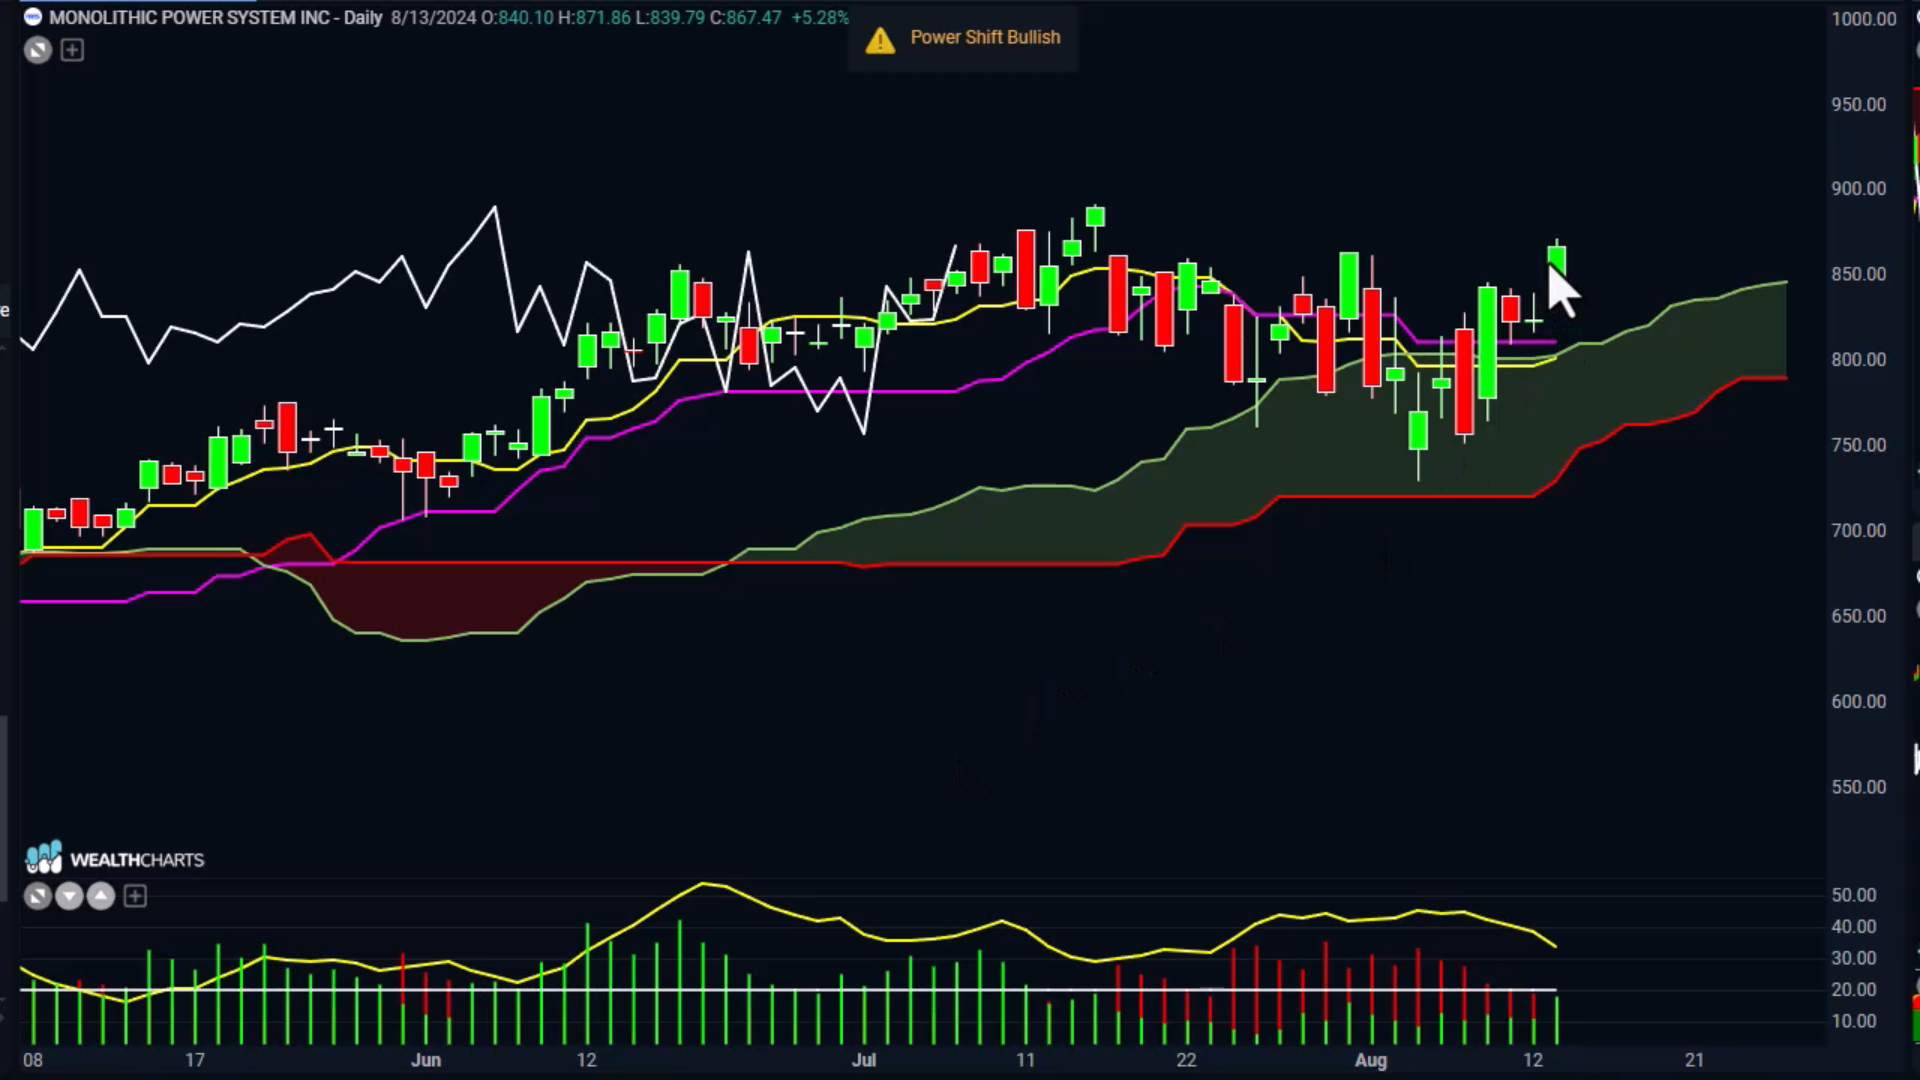Click the 21 date label on time axis

(1694, 1060)
